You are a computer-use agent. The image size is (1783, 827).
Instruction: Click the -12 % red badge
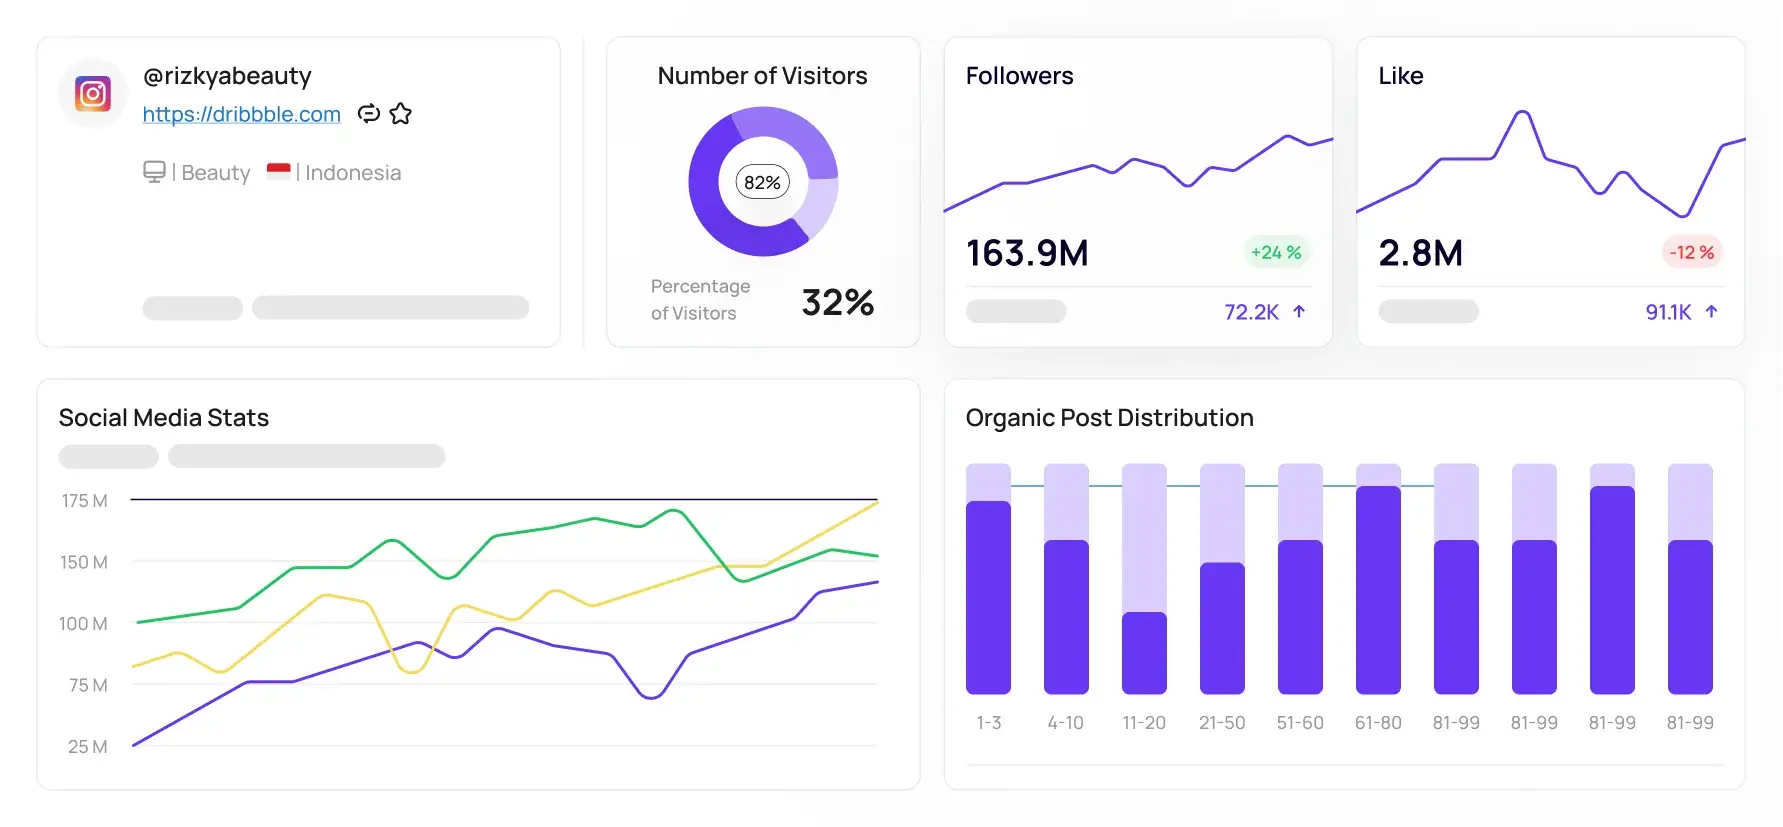(x=1691, y=252)
